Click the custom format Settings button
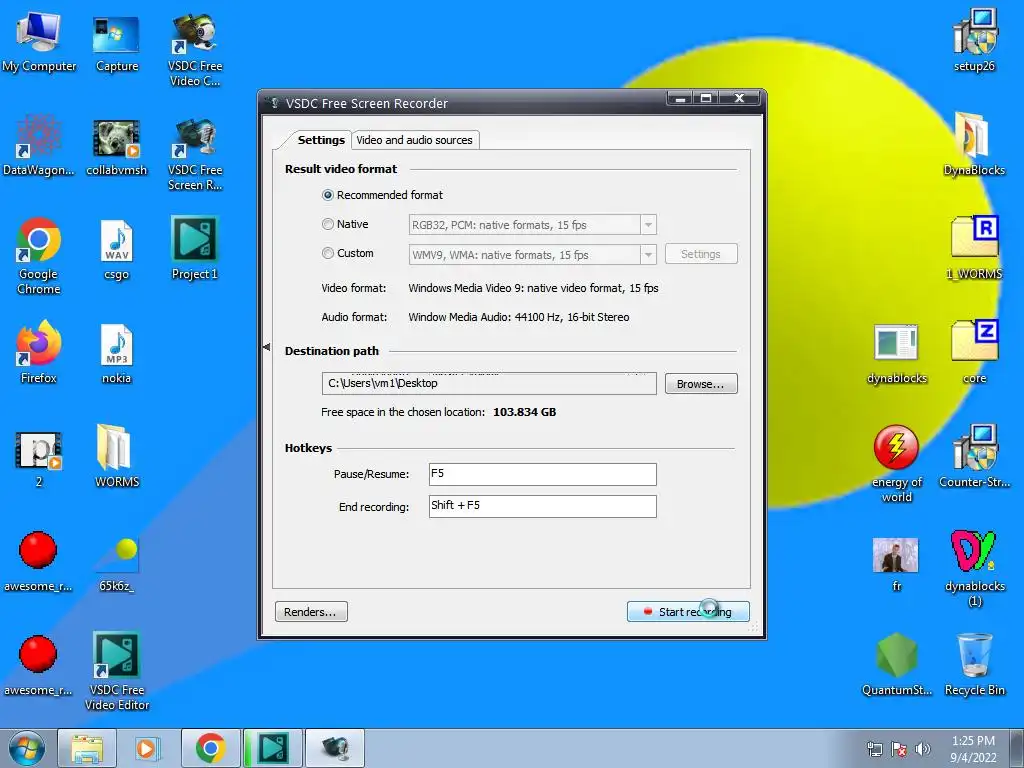This screenshot has width=1024, height=768. 701,254
